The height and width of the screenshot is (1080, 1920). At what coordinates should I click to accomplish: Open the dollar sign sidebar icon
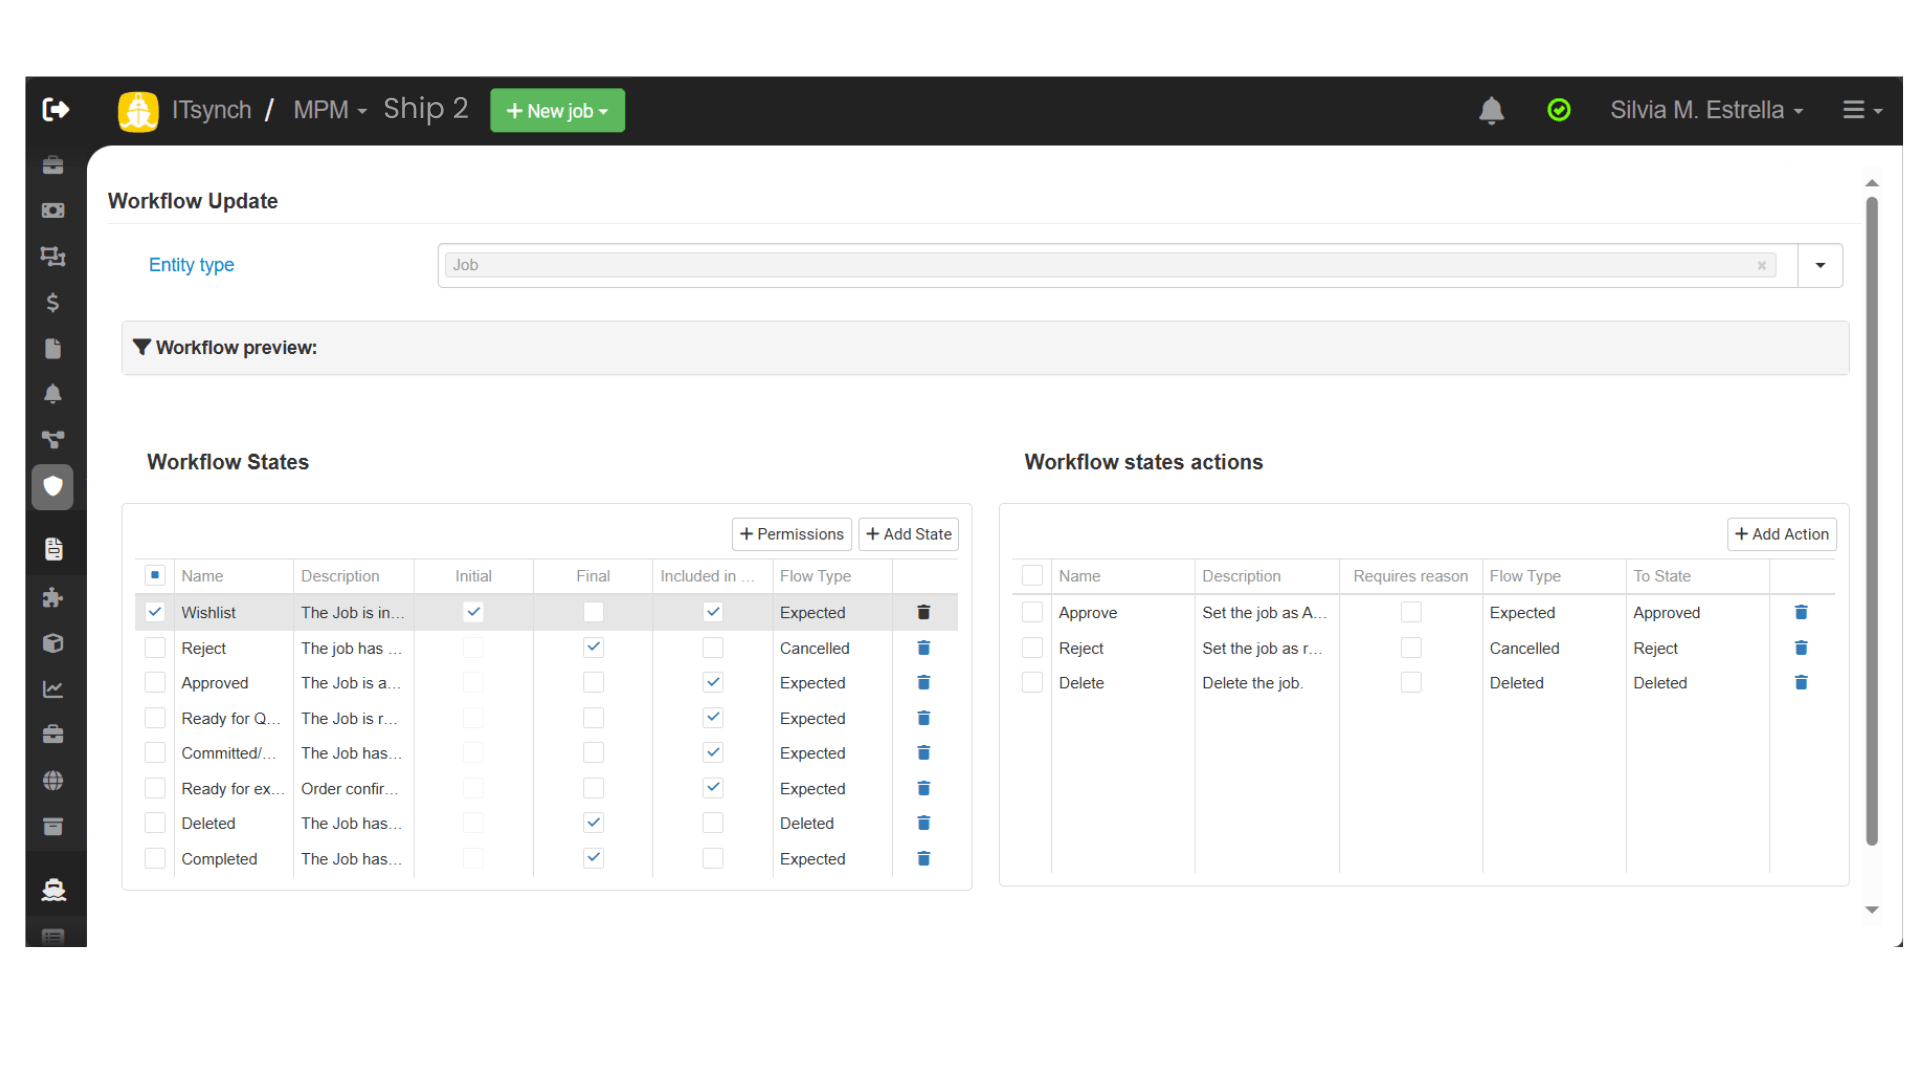53,302
